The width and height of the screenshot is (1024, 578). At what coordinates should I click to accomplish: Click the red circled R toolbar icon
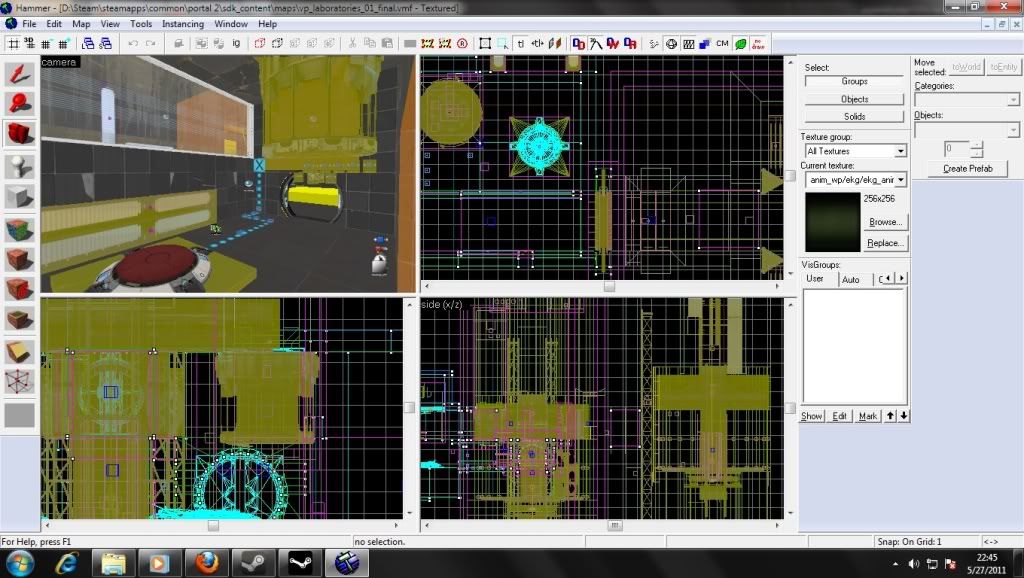pyautogui.click(x=462, y=44)
